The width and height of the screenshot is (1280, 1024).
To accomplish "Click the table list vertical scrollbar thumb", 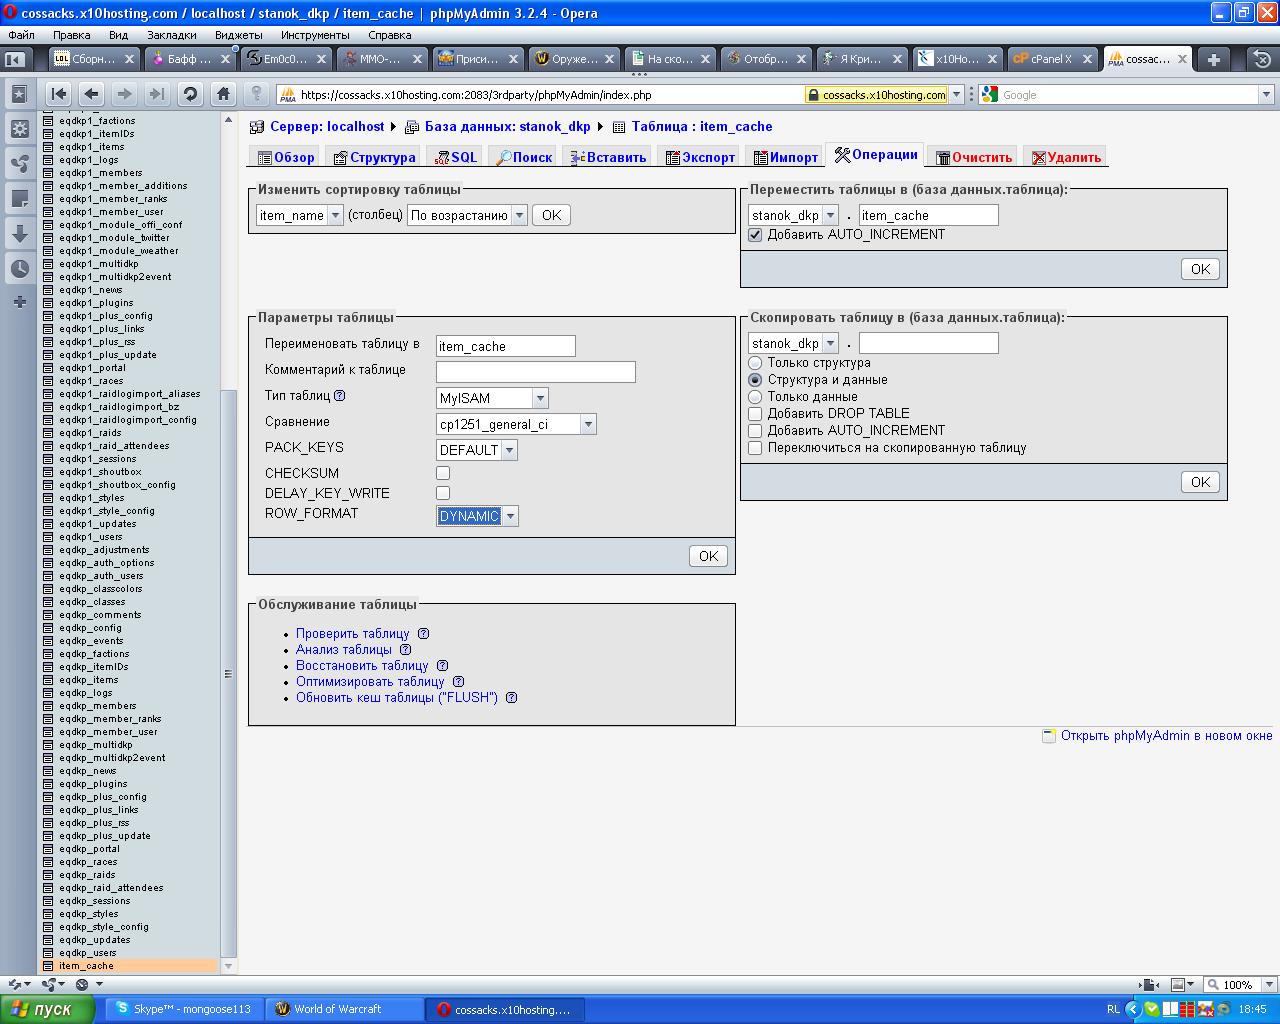I will 228,674.
